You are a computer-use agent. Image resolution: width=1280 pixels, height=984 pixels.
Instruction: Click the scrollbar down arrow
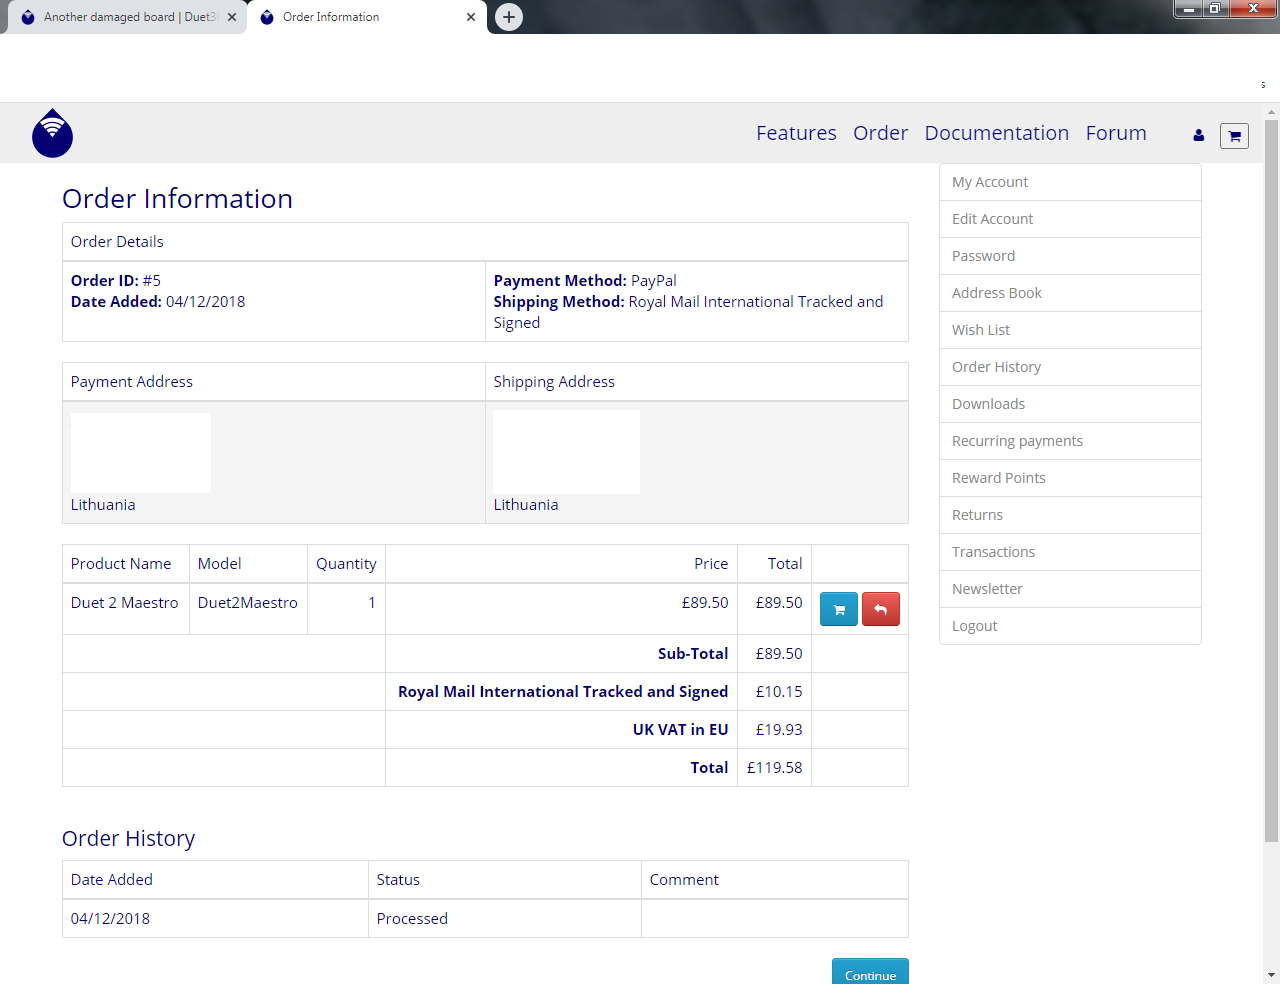[1271, 974]
